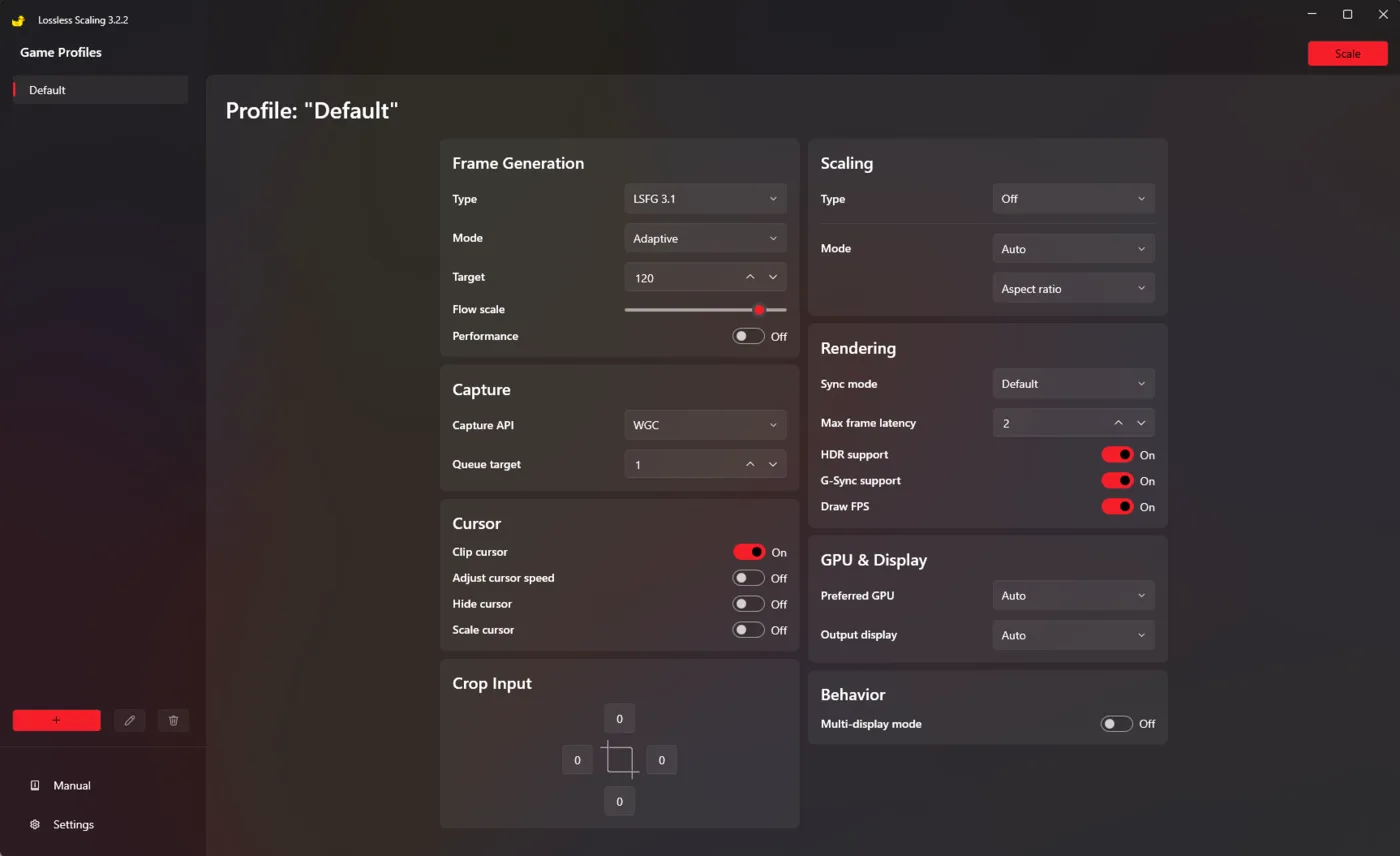Open Scaling Mode dropdown set to Auto
Viewport: 1400px width, 856px height.
click(x=1073, y=249)
